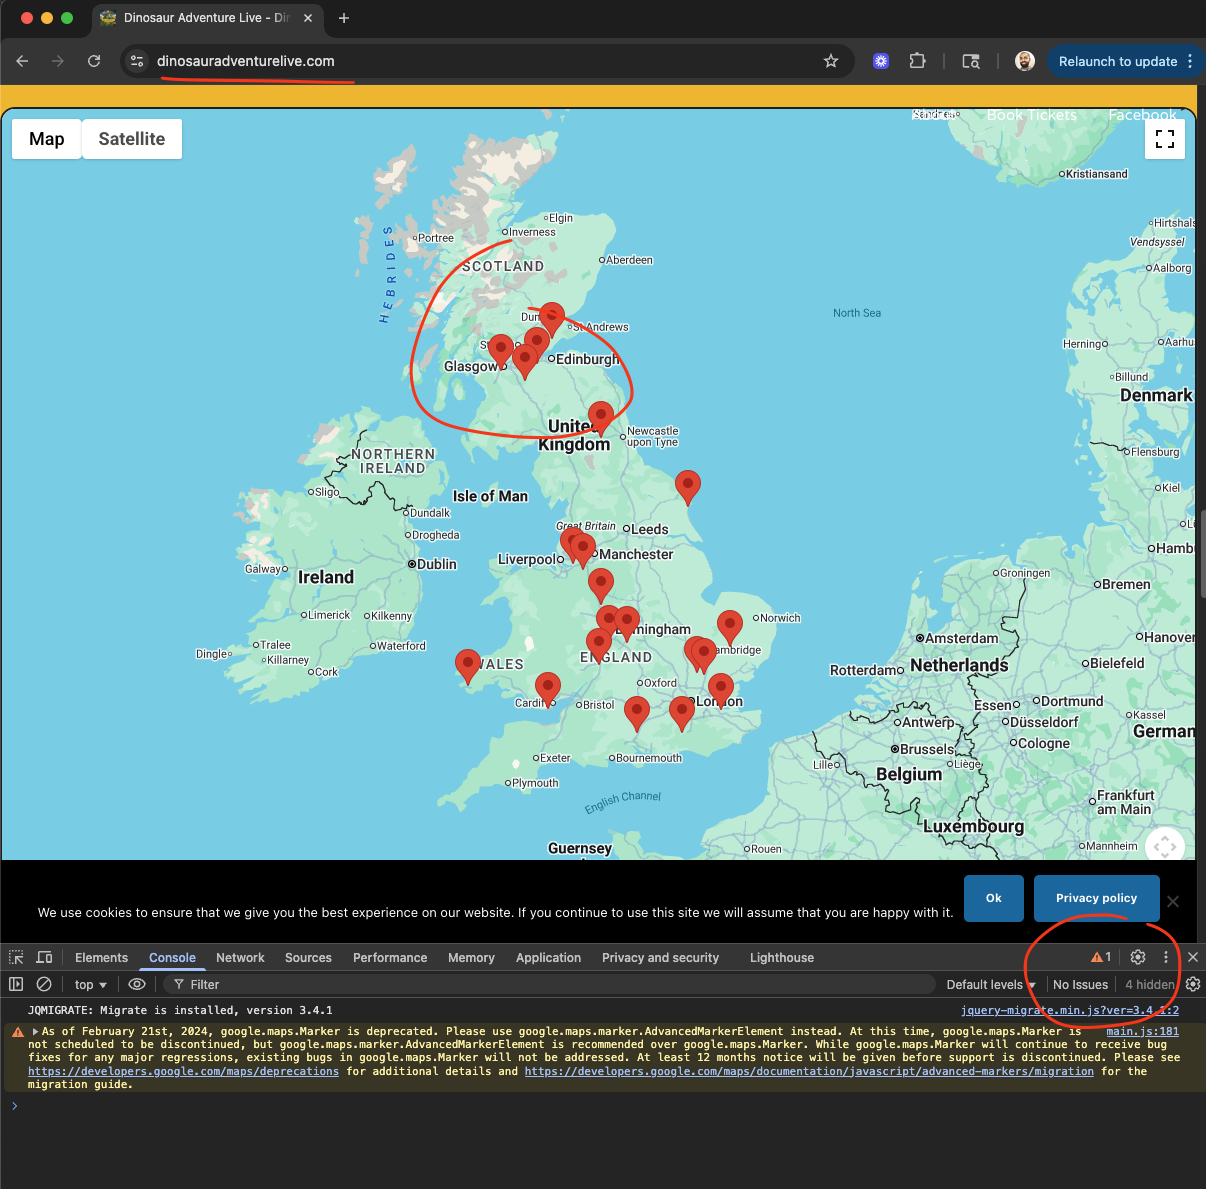The height and width of the screenshot is (1189, 1206).
Task: Accept cookies with the Ok button
Action: coord(994,898)
